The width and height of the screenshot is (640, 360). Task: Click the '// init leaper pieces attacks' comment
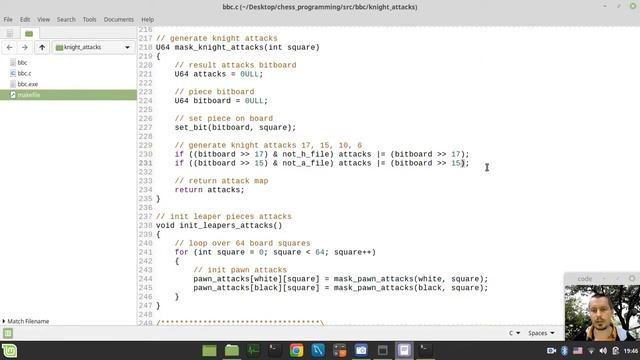click(224, 216)
